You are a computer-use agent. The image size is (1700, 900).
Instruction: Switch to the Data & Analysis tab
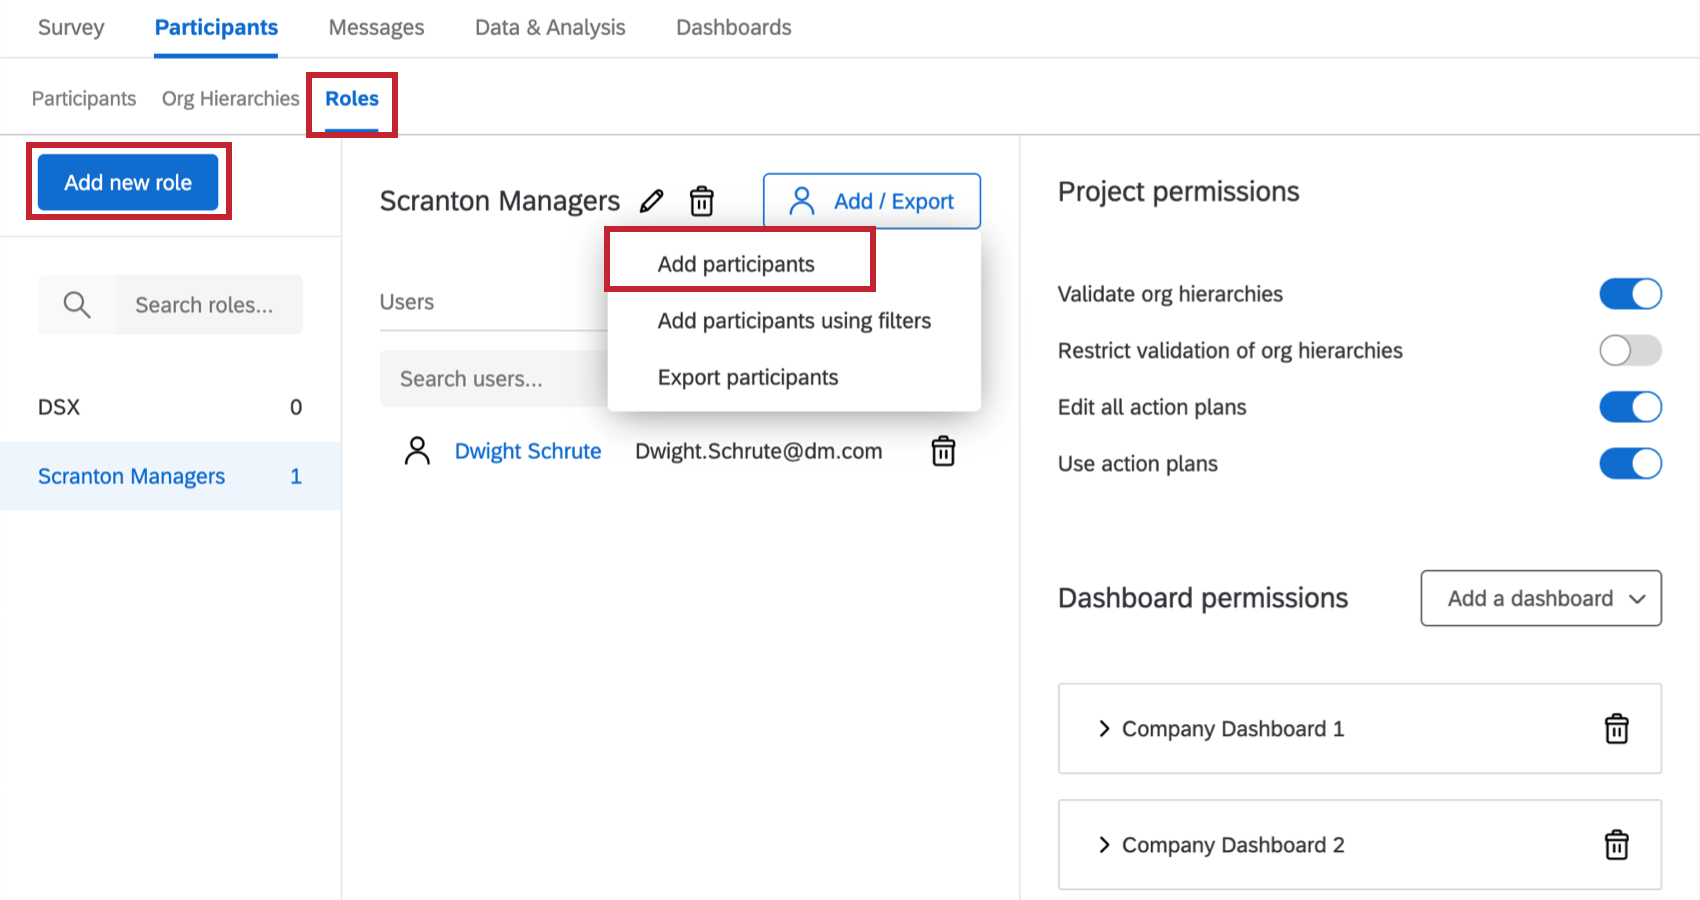(549, 27)
